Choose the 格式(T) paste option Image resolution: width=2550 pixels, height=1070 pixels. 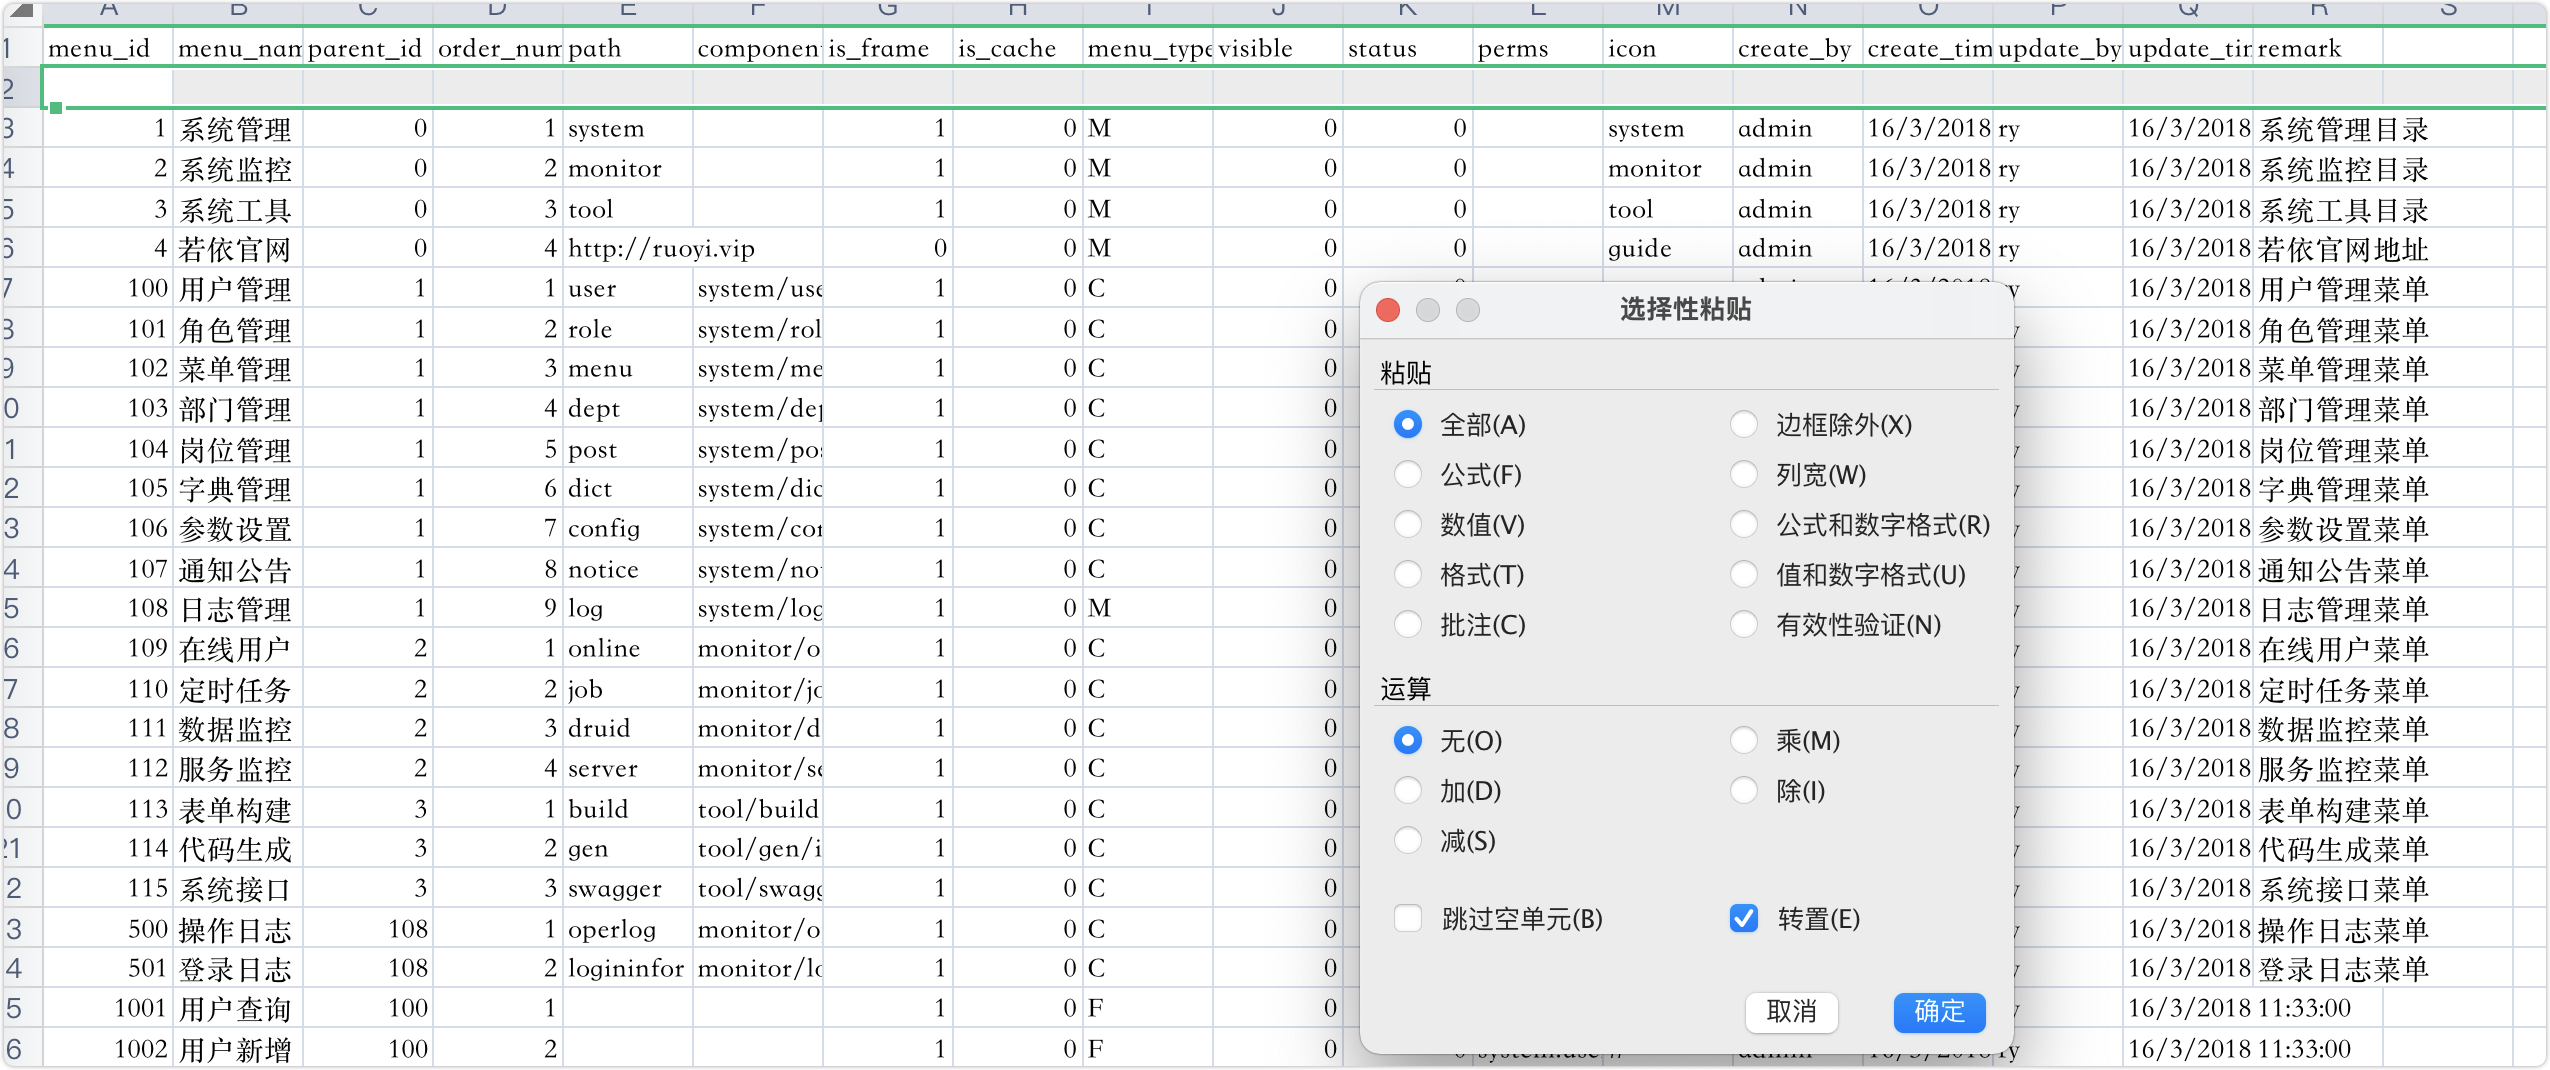pos(1407,574)
